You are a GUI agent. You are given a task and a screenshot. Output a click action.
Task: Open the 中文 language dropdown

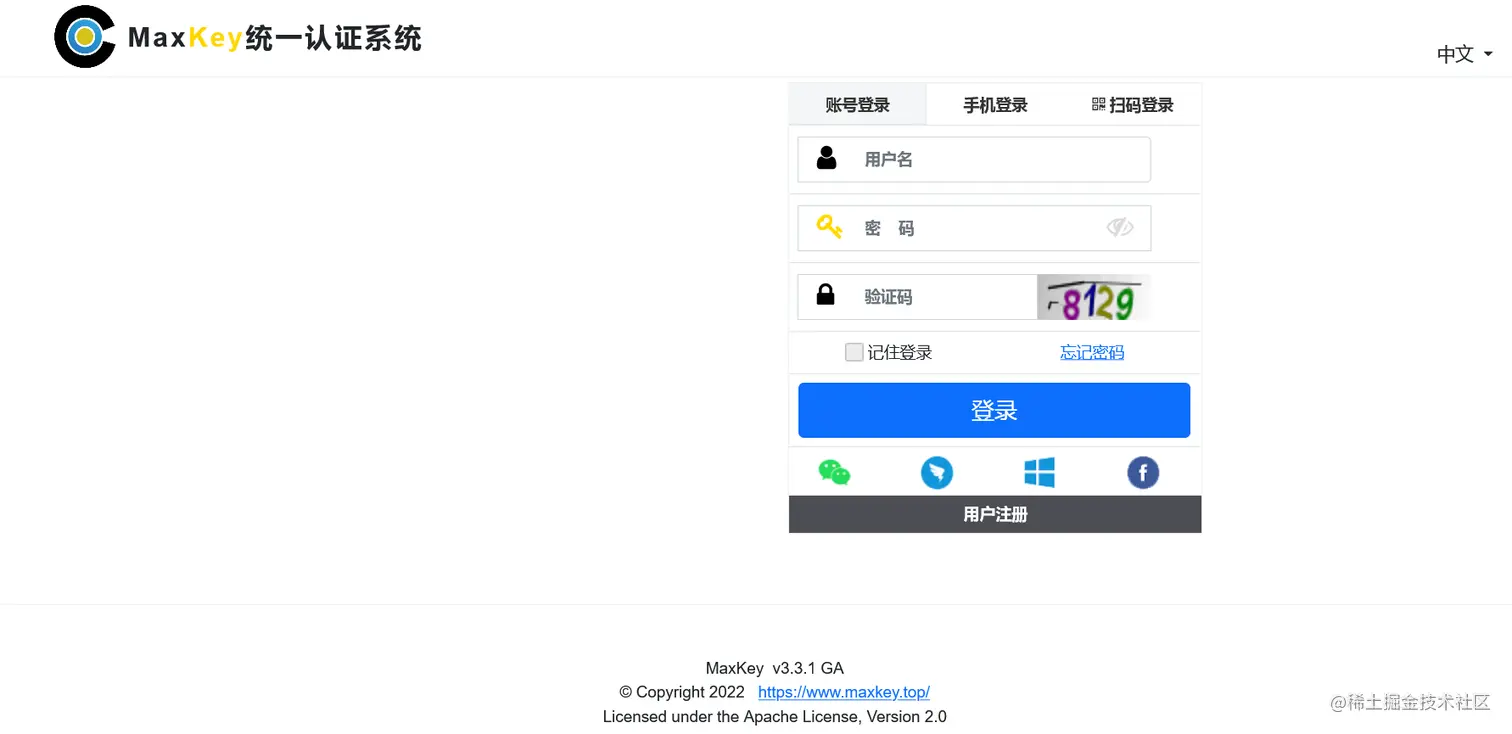(x=1465, y=54)
